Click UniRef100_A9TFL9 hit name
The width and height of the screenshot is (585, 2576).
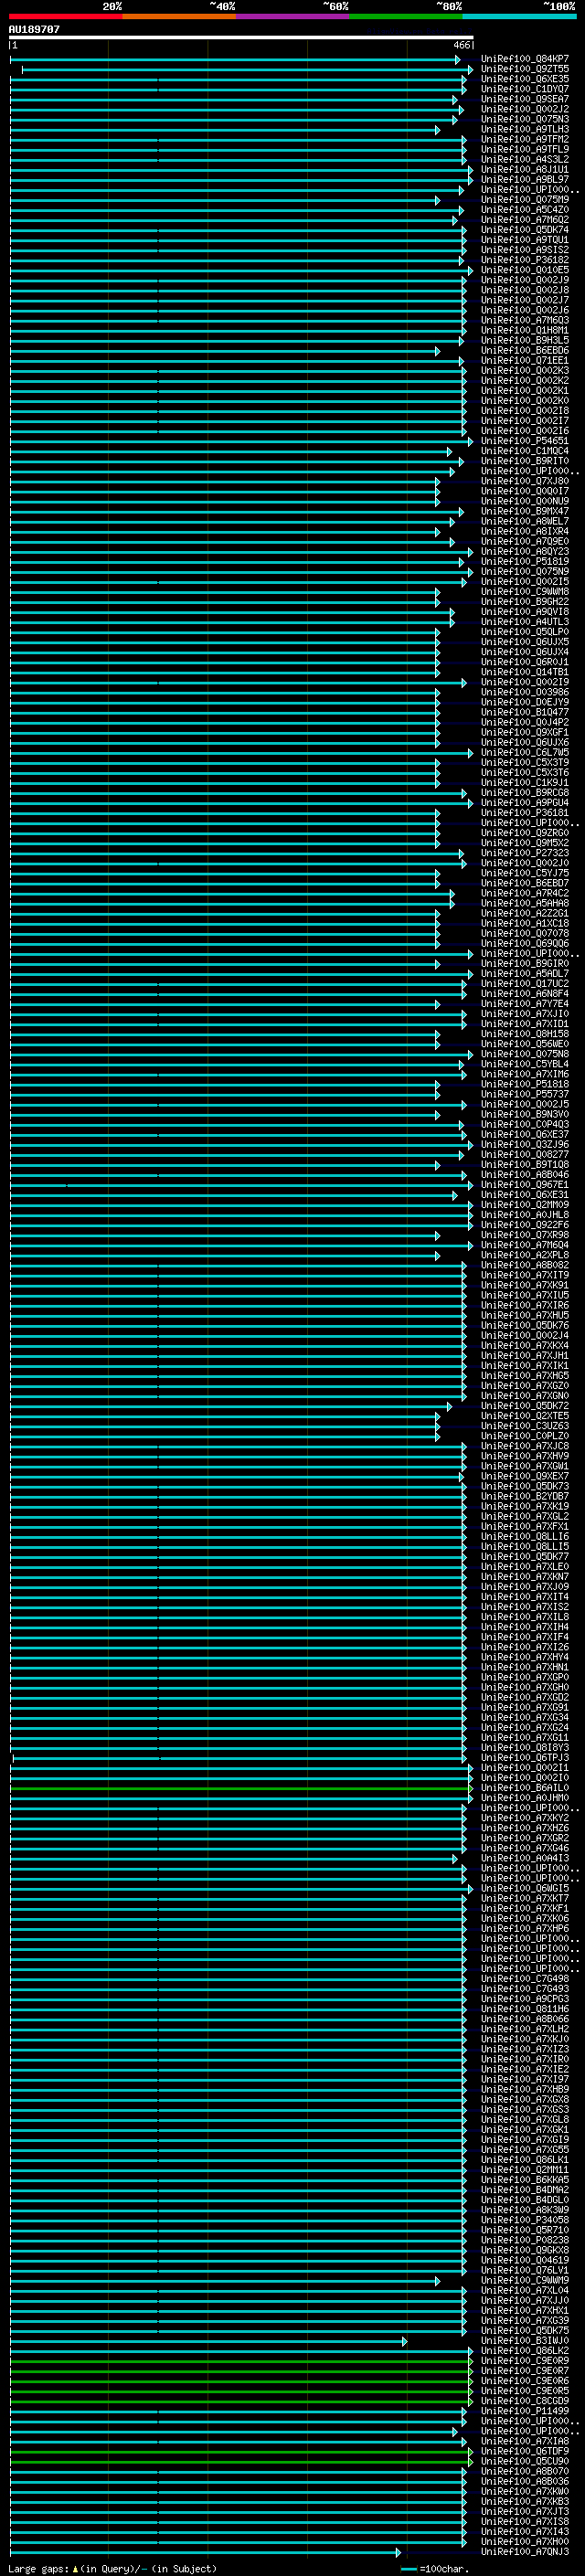[x=525, y=149]
